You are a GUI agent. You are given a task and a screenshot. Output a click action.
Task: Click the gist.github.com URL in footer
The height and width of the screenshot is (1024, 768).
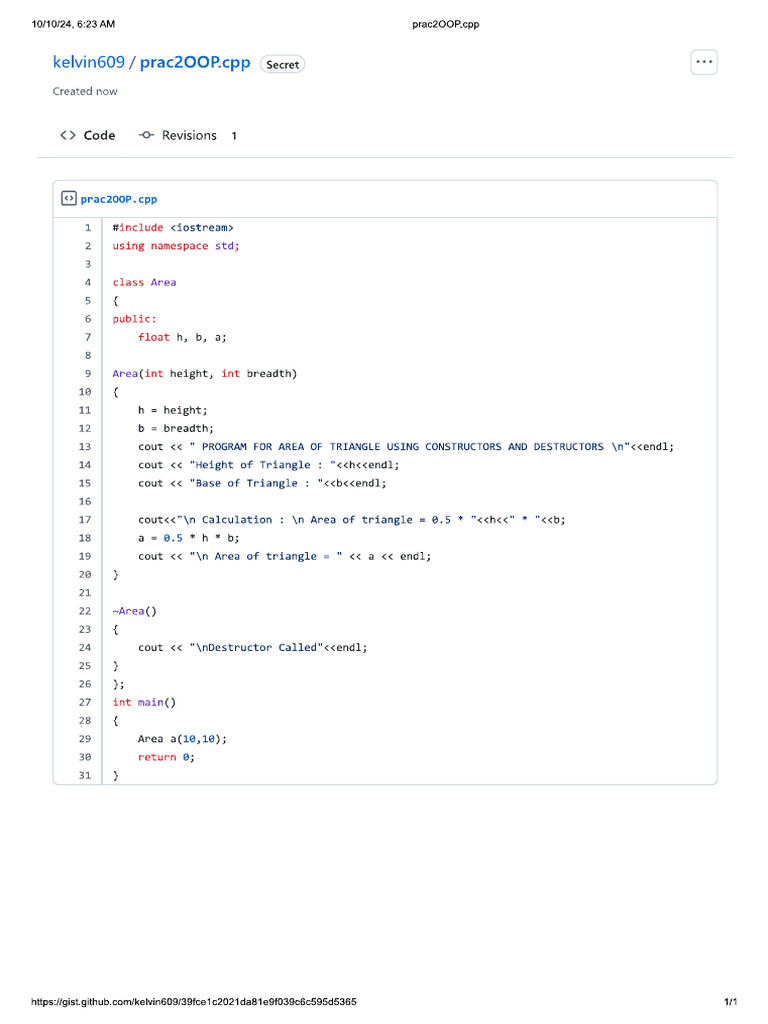[x=194, y=1002]
